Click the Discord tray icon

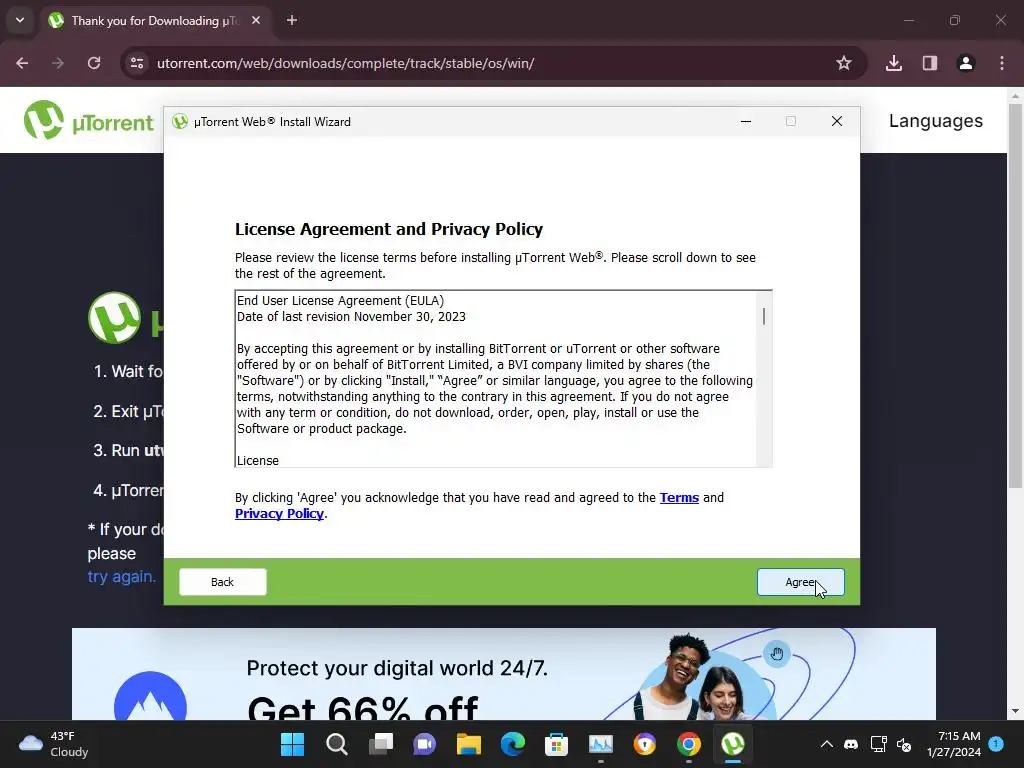pos(851,744)
